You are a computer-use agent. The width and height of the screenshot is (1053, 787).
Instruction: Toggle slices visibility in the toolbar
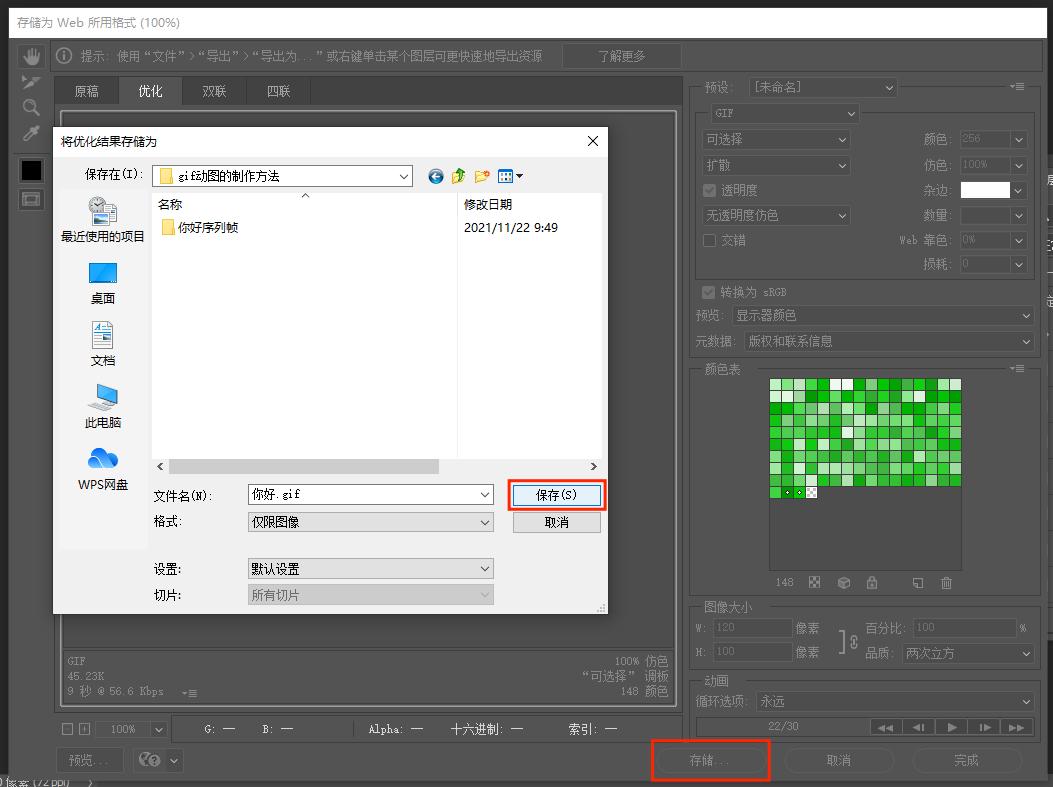[31, 199]
